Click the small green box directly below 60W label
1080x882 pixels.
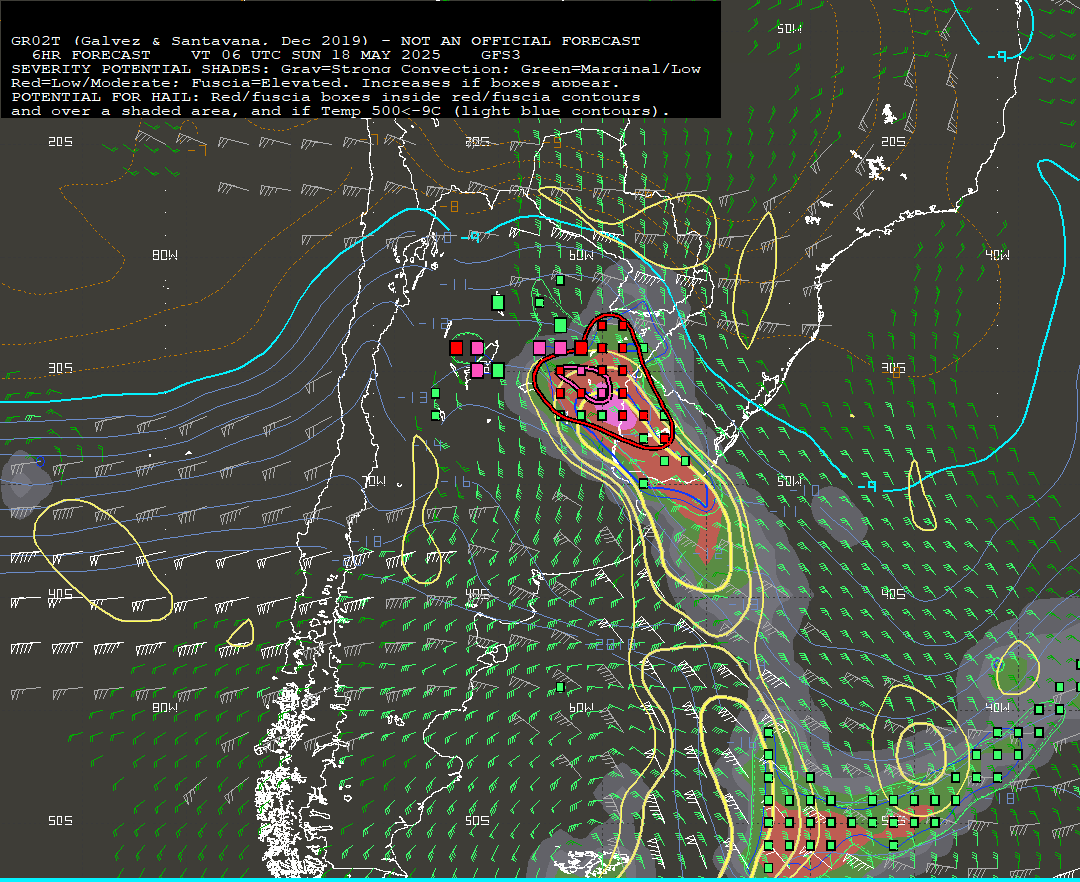[x=561, y=280]
